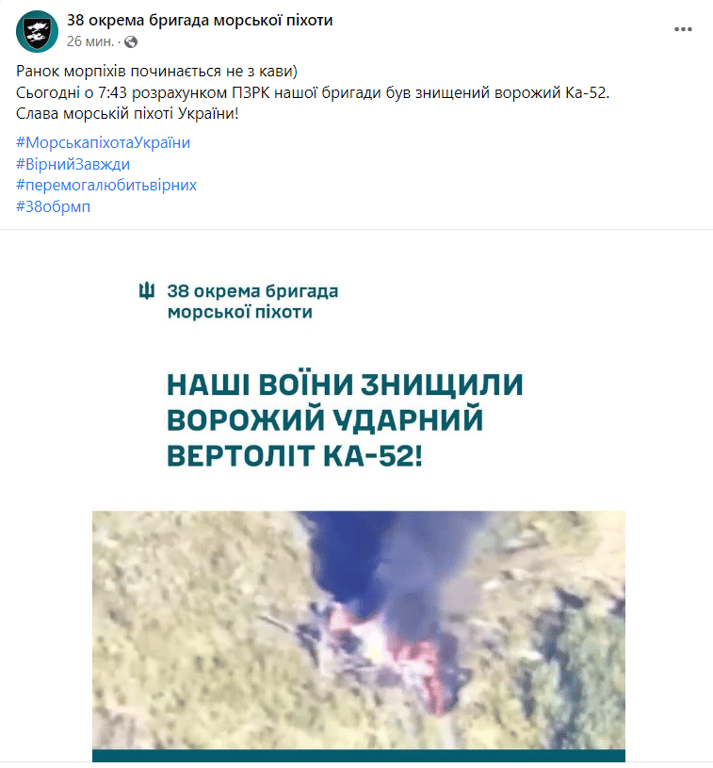The width and height of the screenshot is (713, 768).
Task: Click the trident emblem in the banner image
Action: [147, 290]
